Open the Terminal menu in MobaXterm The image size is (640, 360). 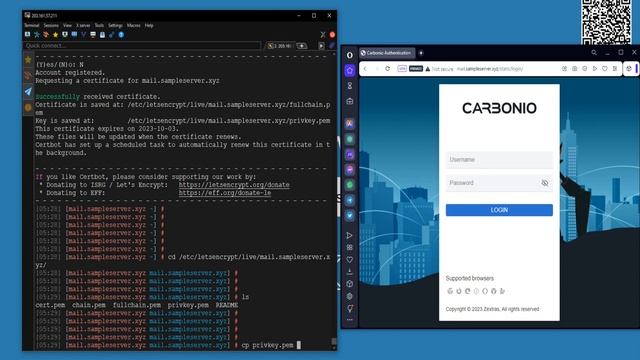31,25
